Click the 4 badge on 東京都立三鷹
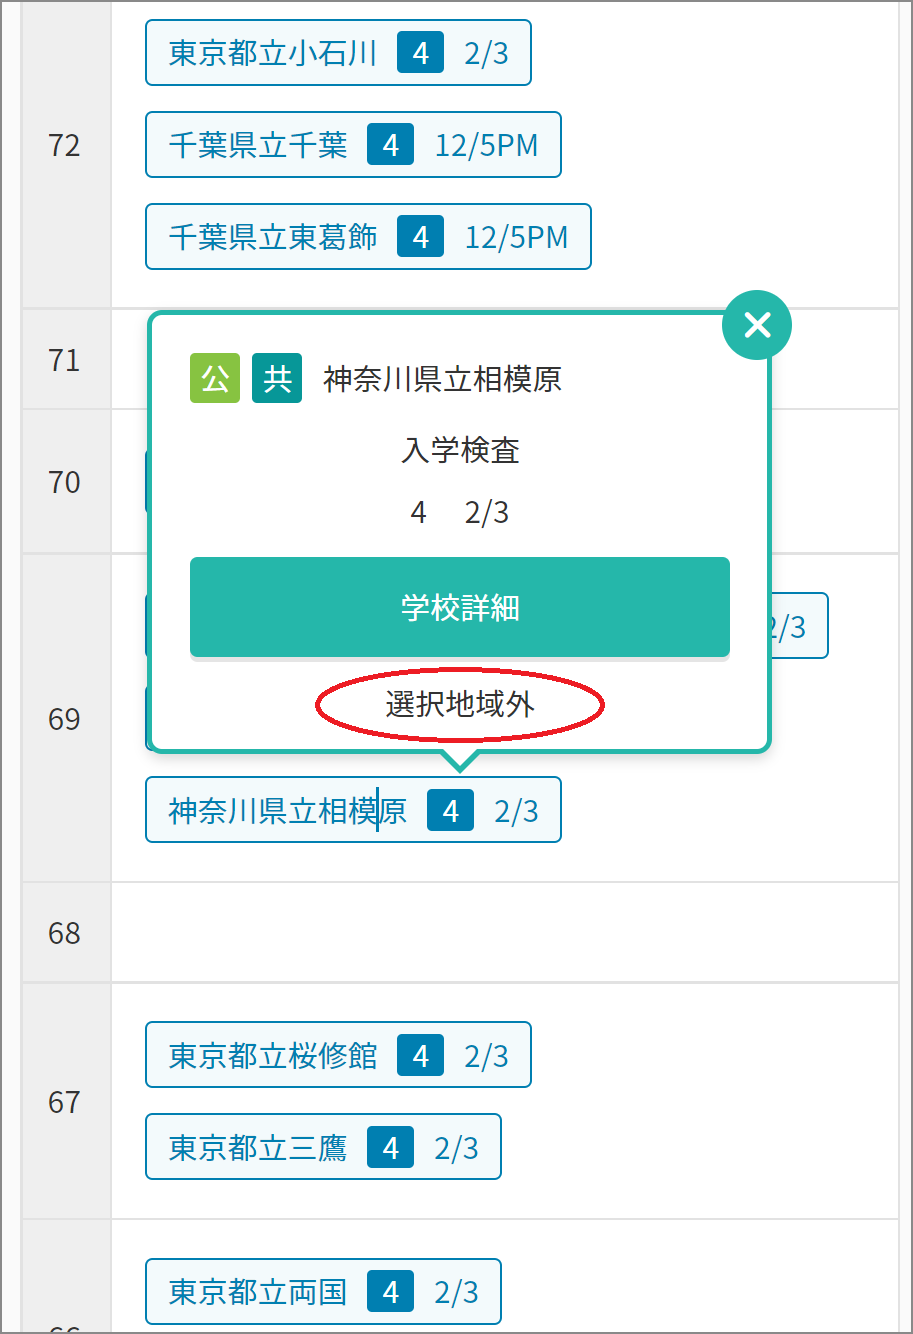Screen dimensions: 913x1334 [x=390, y=1147]
